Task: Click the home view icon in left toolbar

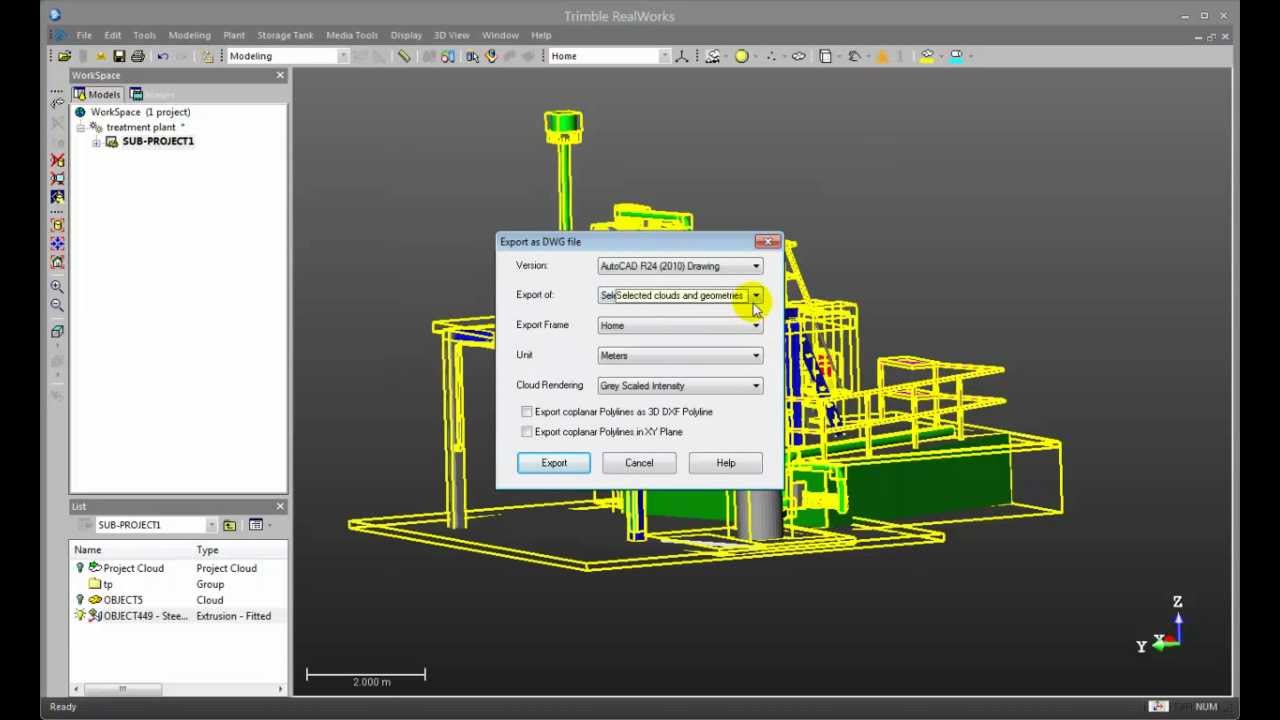Action: pyautogui.click(x=57, y=262)
